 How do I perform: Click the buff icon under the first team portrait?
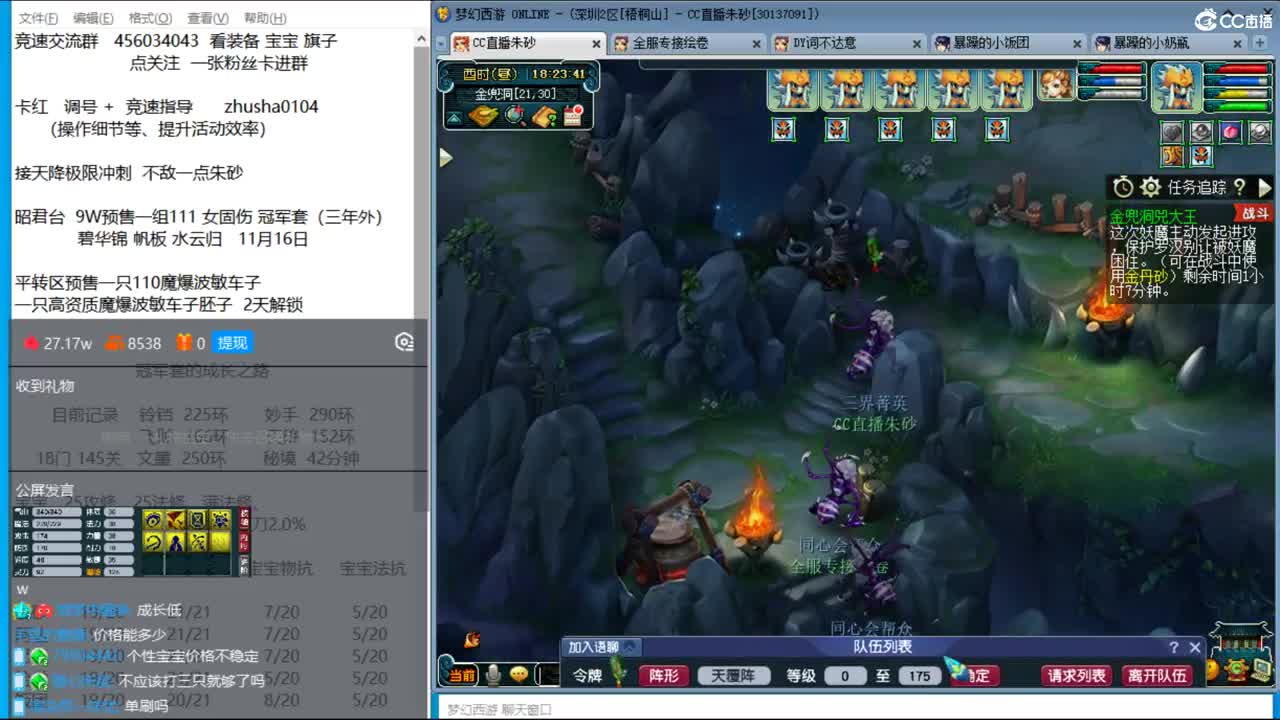(783, 129)
